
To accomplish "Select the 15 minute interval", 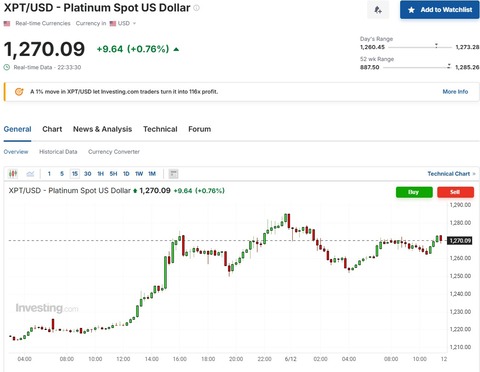I will coord(75,174).
